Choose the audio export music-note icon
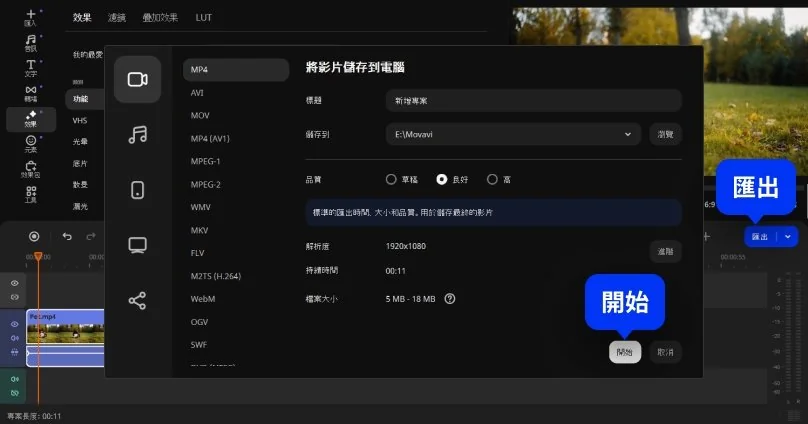This screenshot has width=808, height=424. [138, 134]
